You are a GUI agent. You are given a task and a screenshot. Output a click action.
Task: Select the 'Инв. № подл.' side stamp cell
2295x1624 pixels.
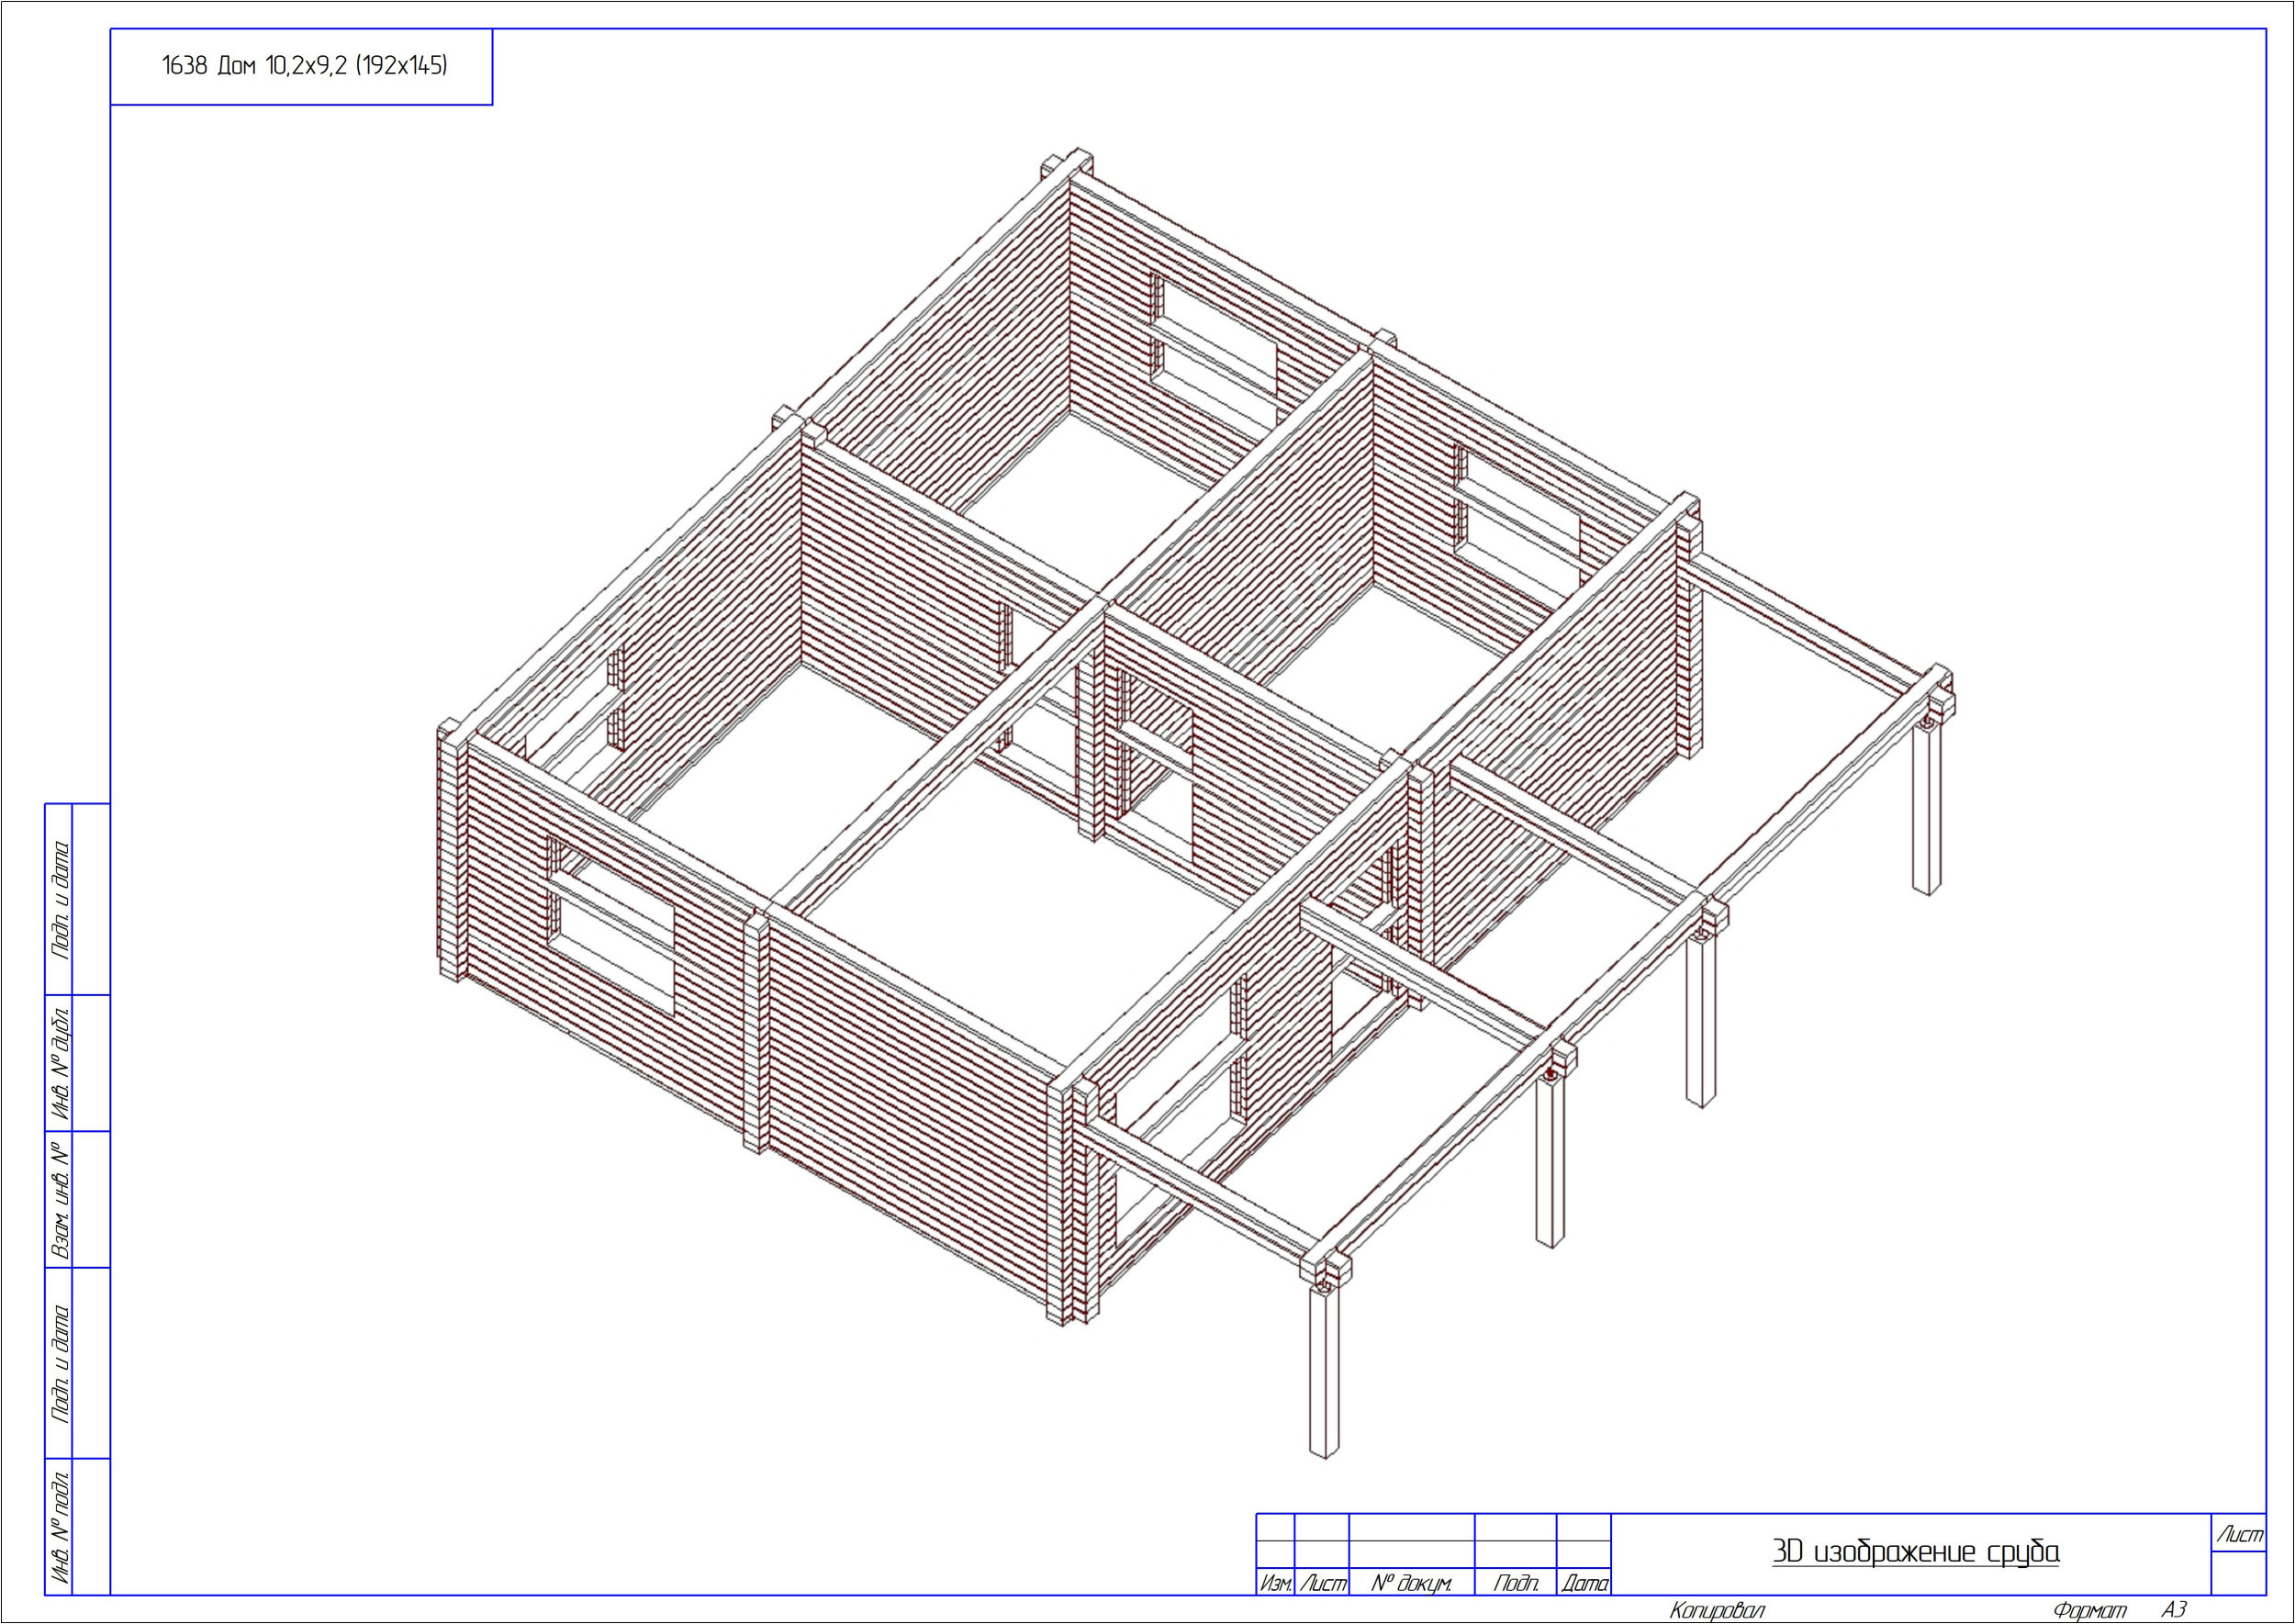pyautogui.click(x=60, y=1527)
